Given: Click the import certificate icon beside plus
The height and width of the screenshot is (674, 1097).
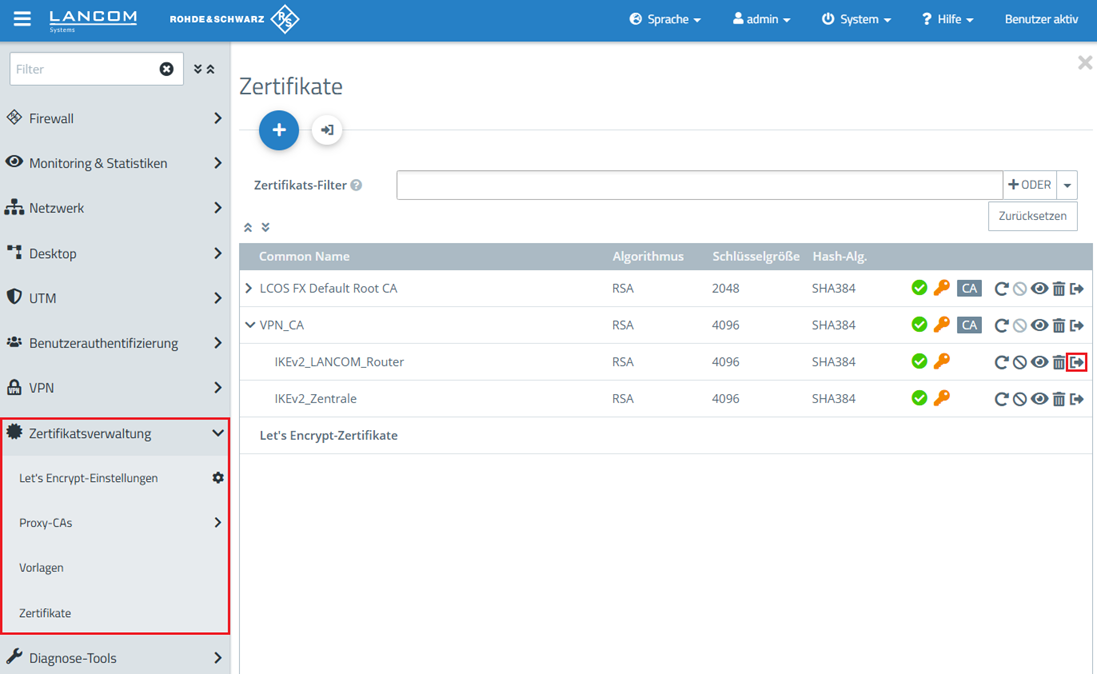Looking at the screenshot, I should pos(327,130).
